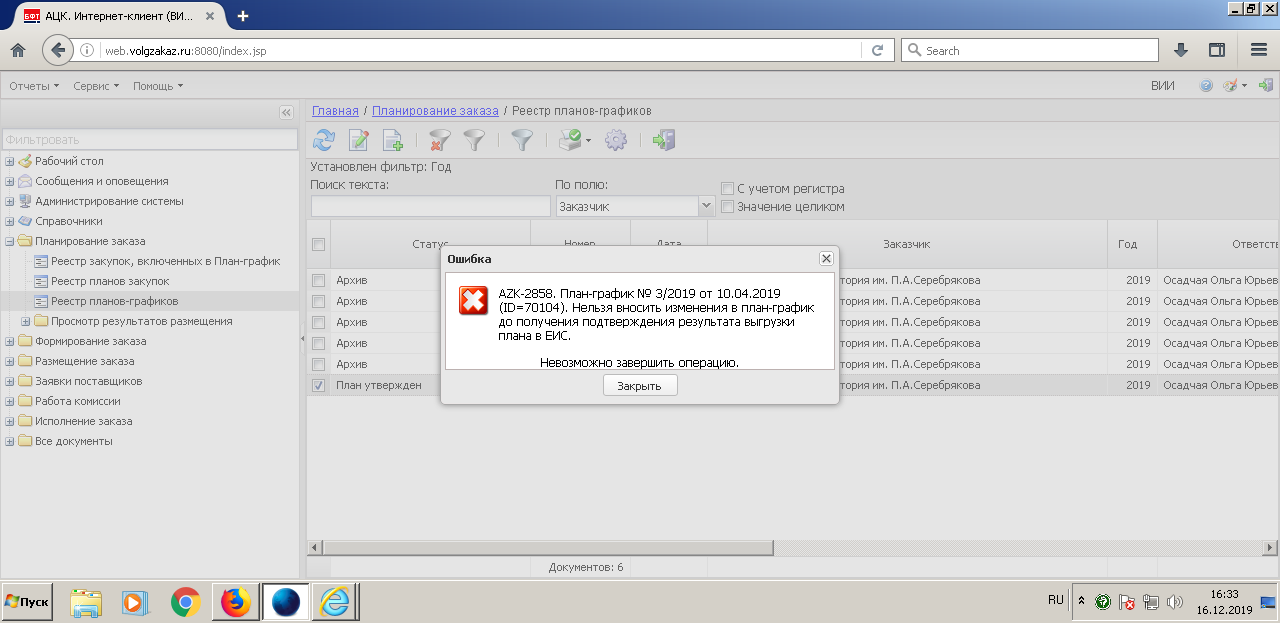Open the 'Сервис' menu
Viewport: 1280px width, 623px height.
pos(95,86)
